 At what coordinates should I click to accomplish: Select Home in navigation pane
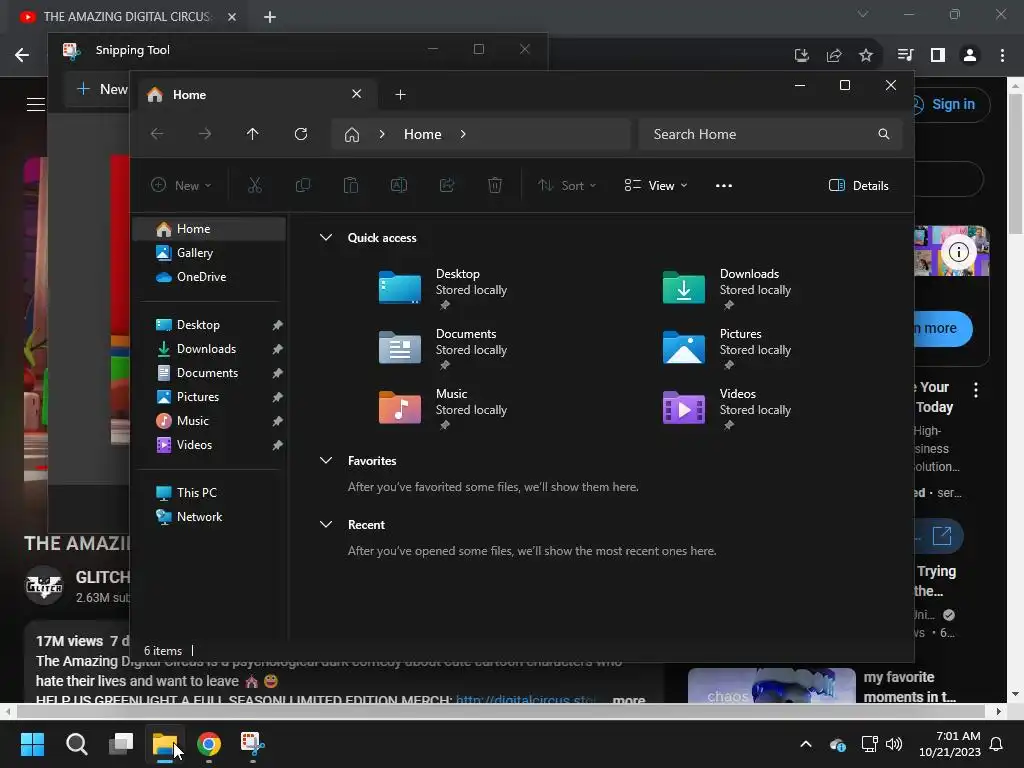[x=209, y=229]
